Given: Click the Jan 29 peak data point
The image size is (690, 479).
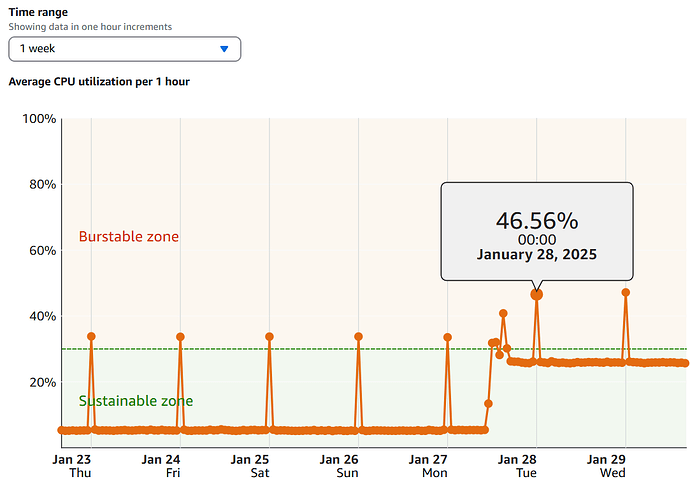Looking at the screenshot, I should tap(625, 293).
